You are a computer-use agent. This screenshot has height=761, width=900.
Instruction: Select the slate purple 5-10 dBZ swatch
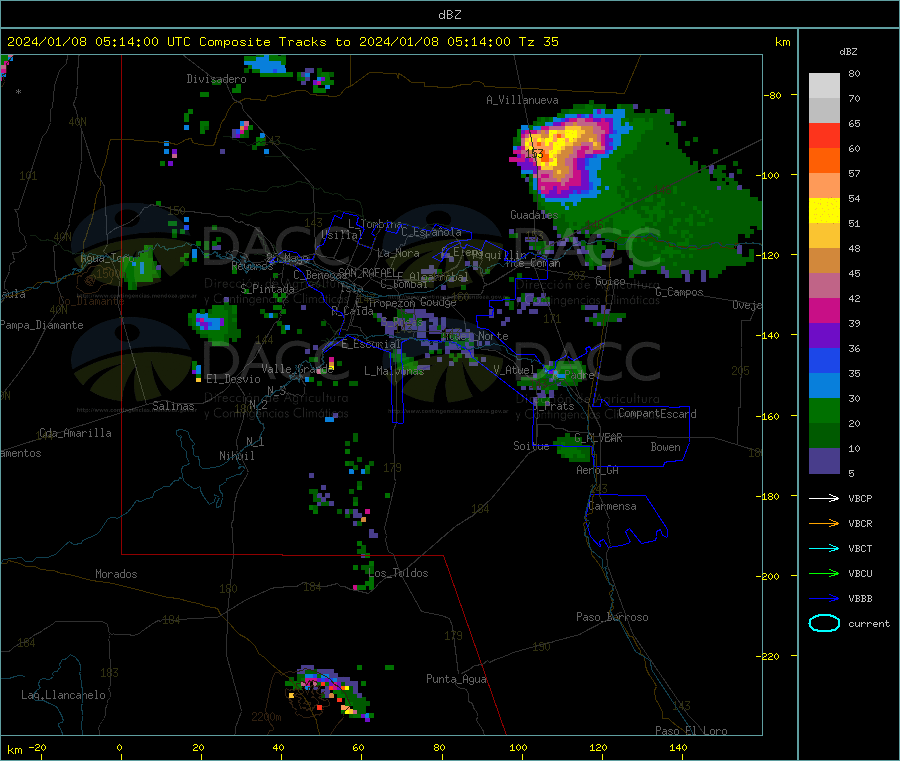[824, 461]
